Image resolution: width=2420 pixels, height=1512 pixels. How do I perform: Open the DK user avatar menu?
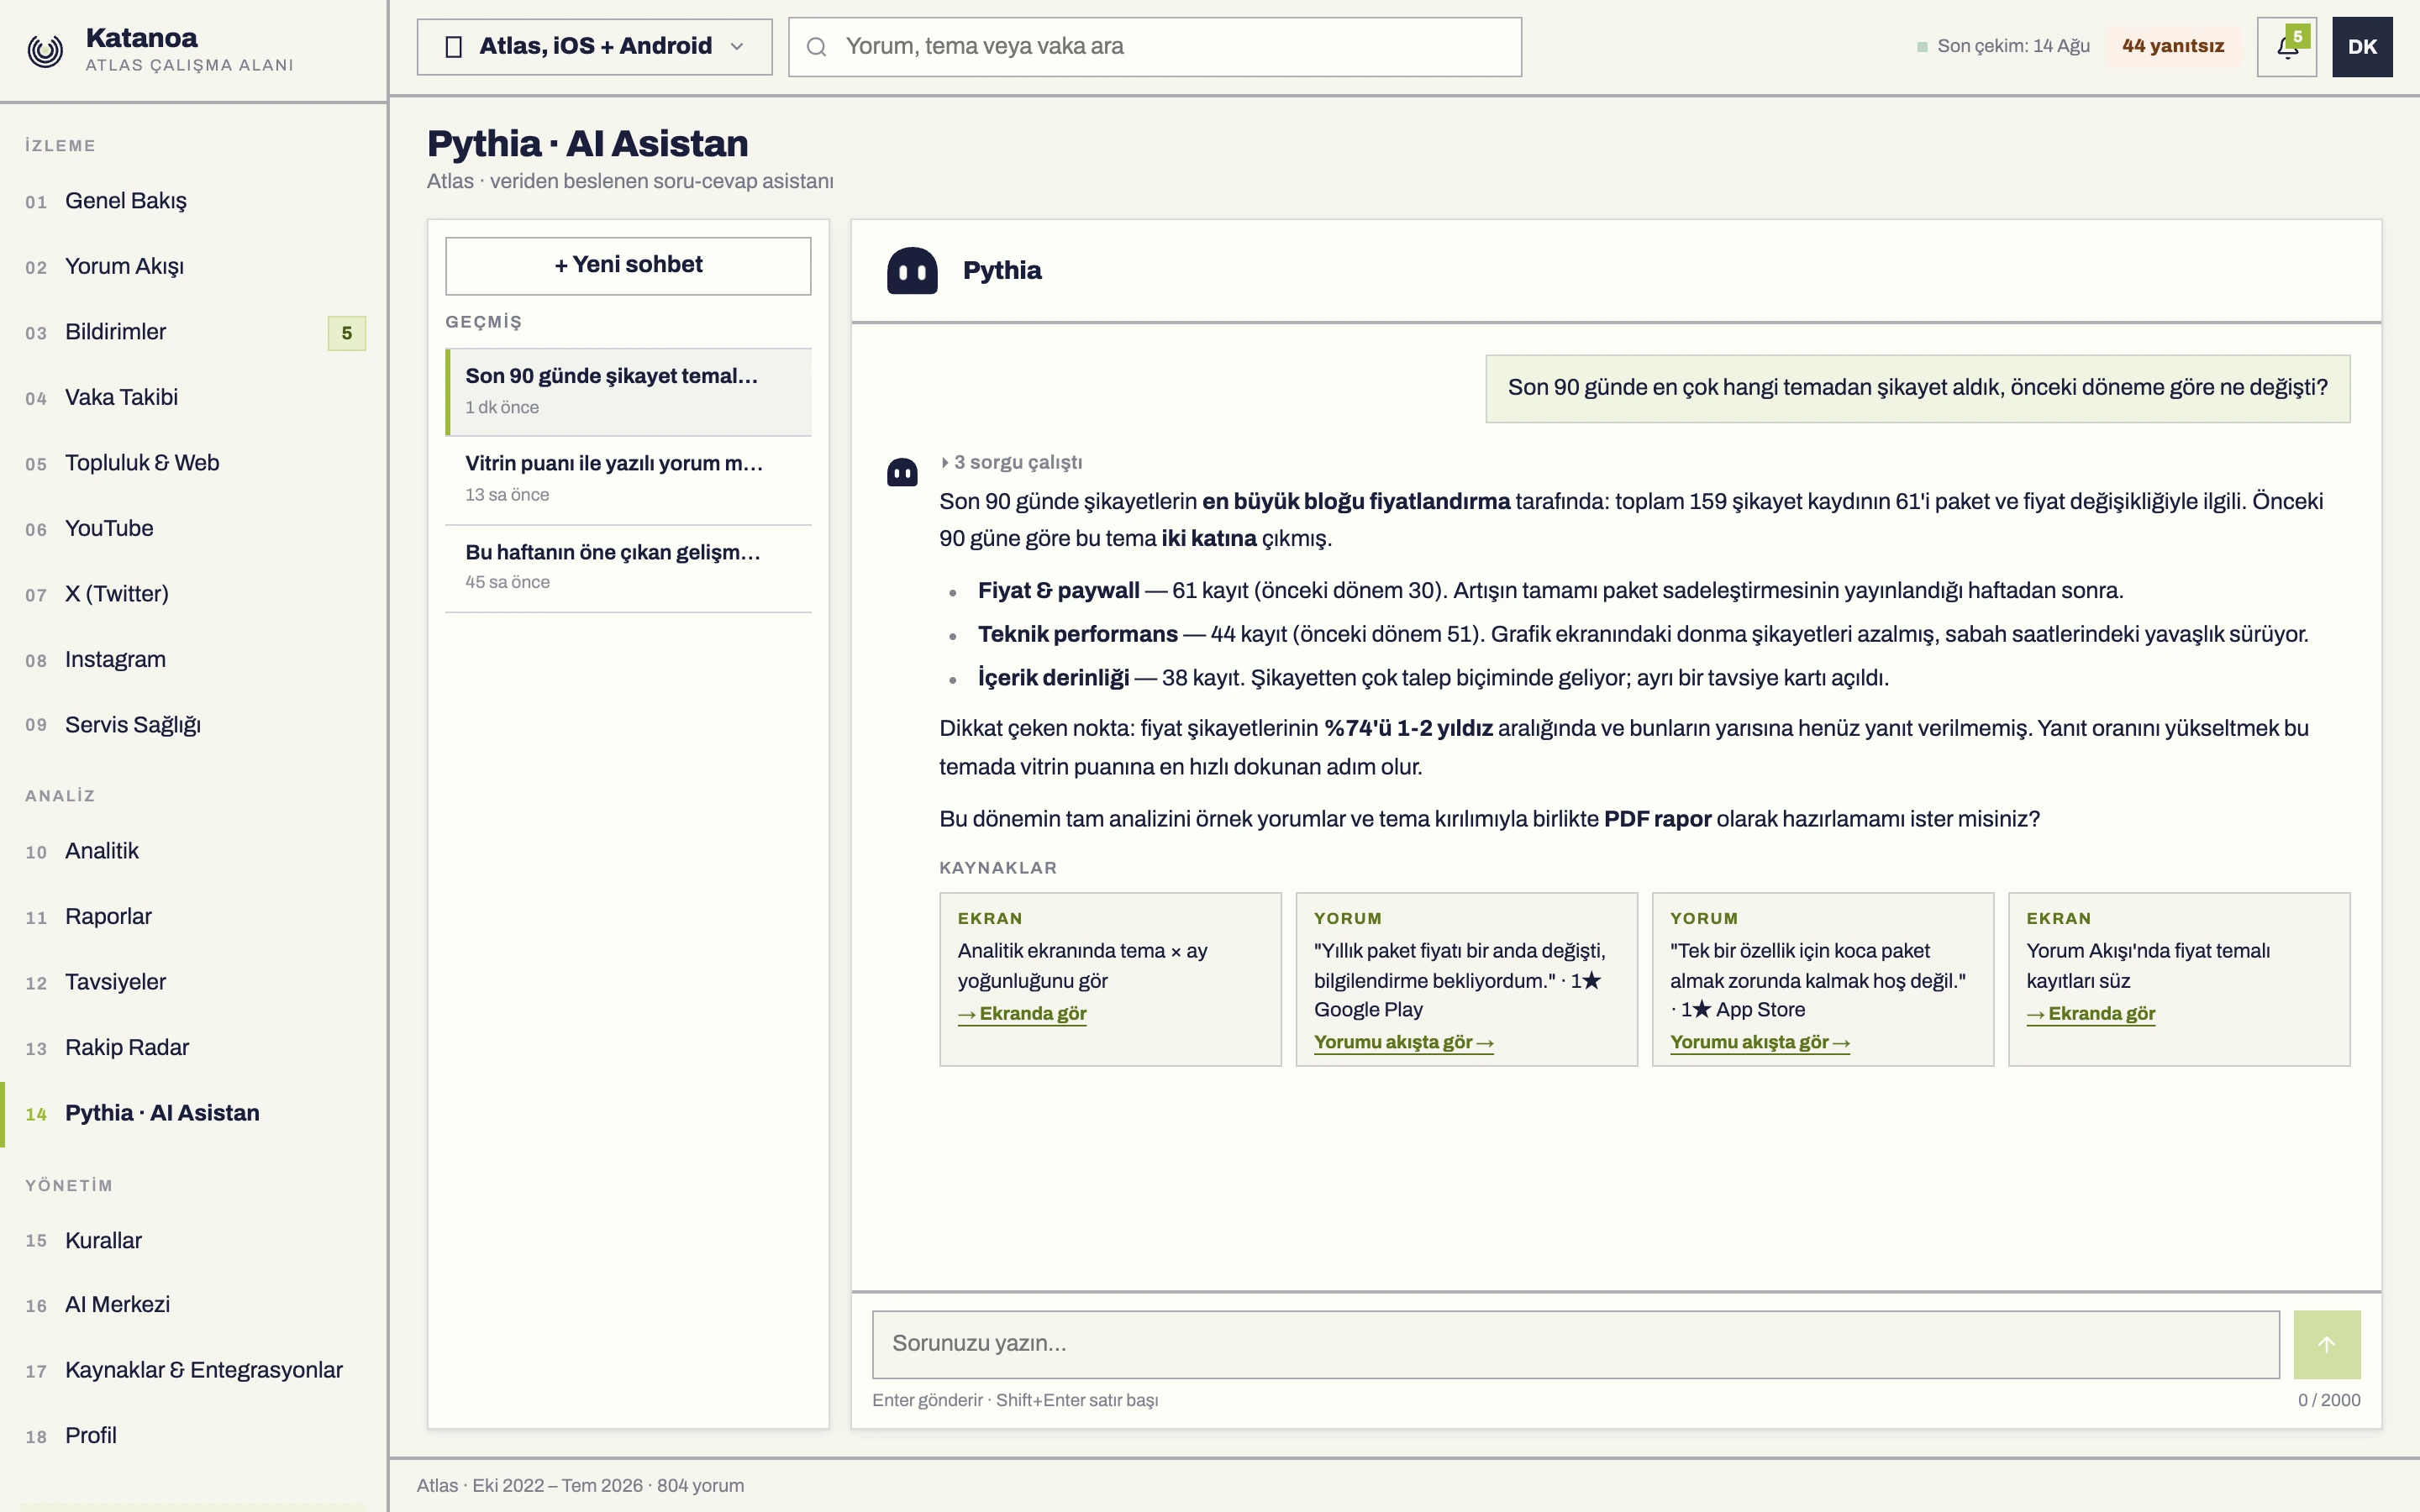click(x=2362, y=47)
